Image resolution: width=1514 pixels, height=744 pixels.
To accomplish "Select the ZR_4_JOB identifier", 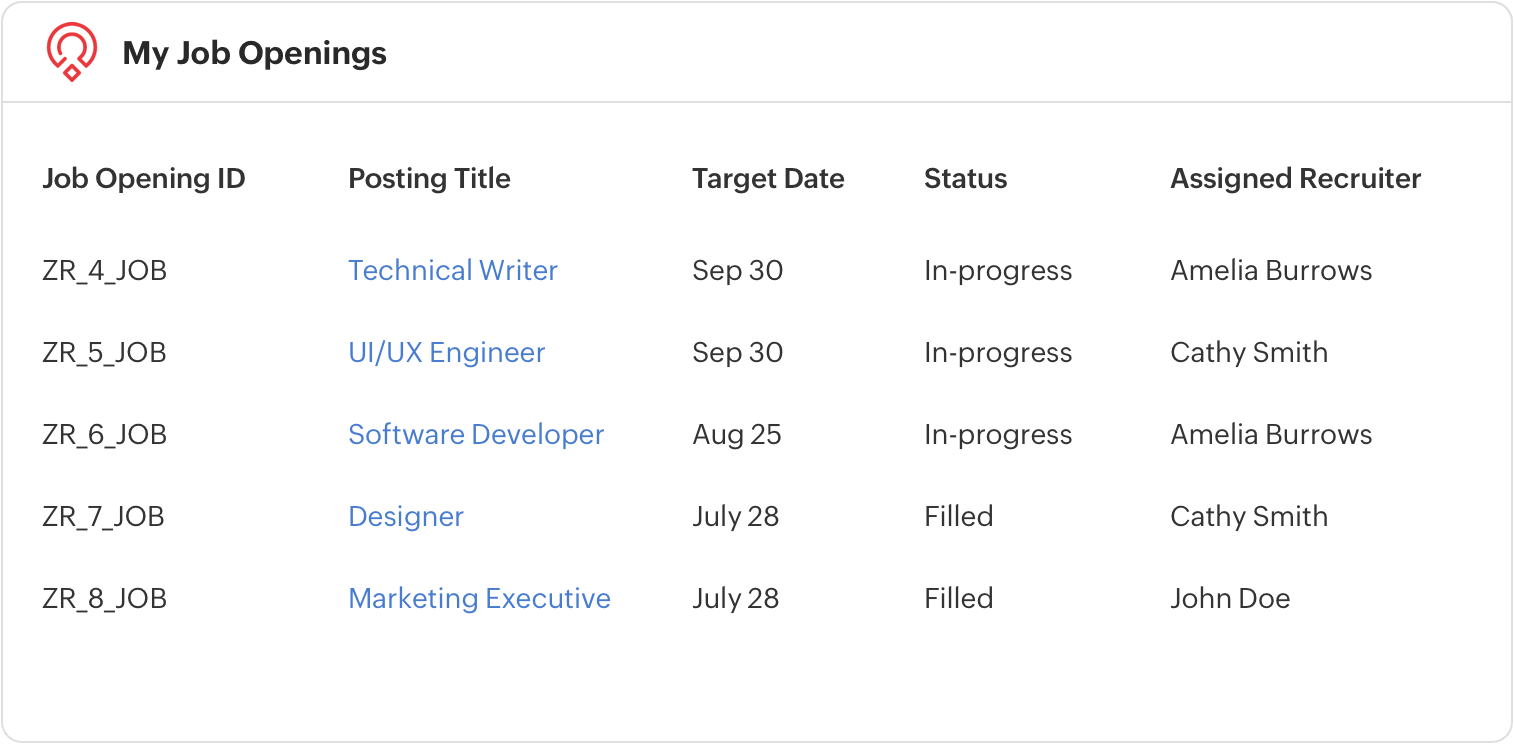I will [x=106, y=270].
